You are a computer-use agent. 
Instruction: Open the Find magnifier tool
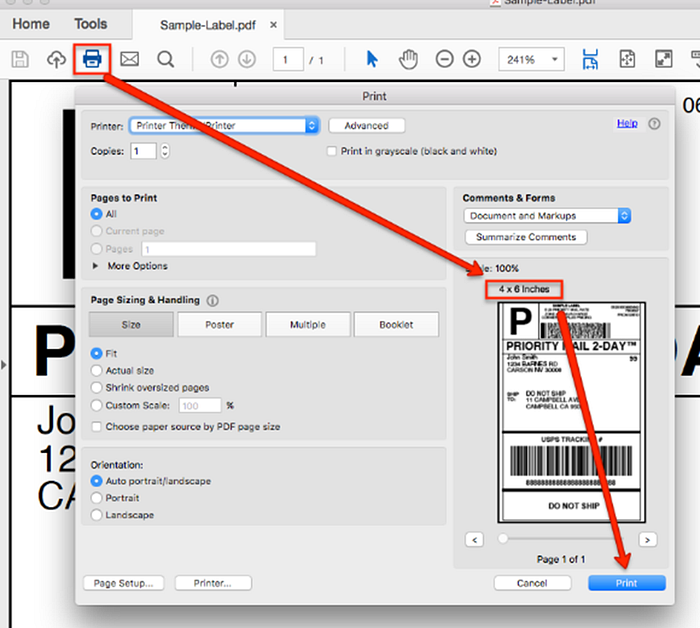[166, 59]
